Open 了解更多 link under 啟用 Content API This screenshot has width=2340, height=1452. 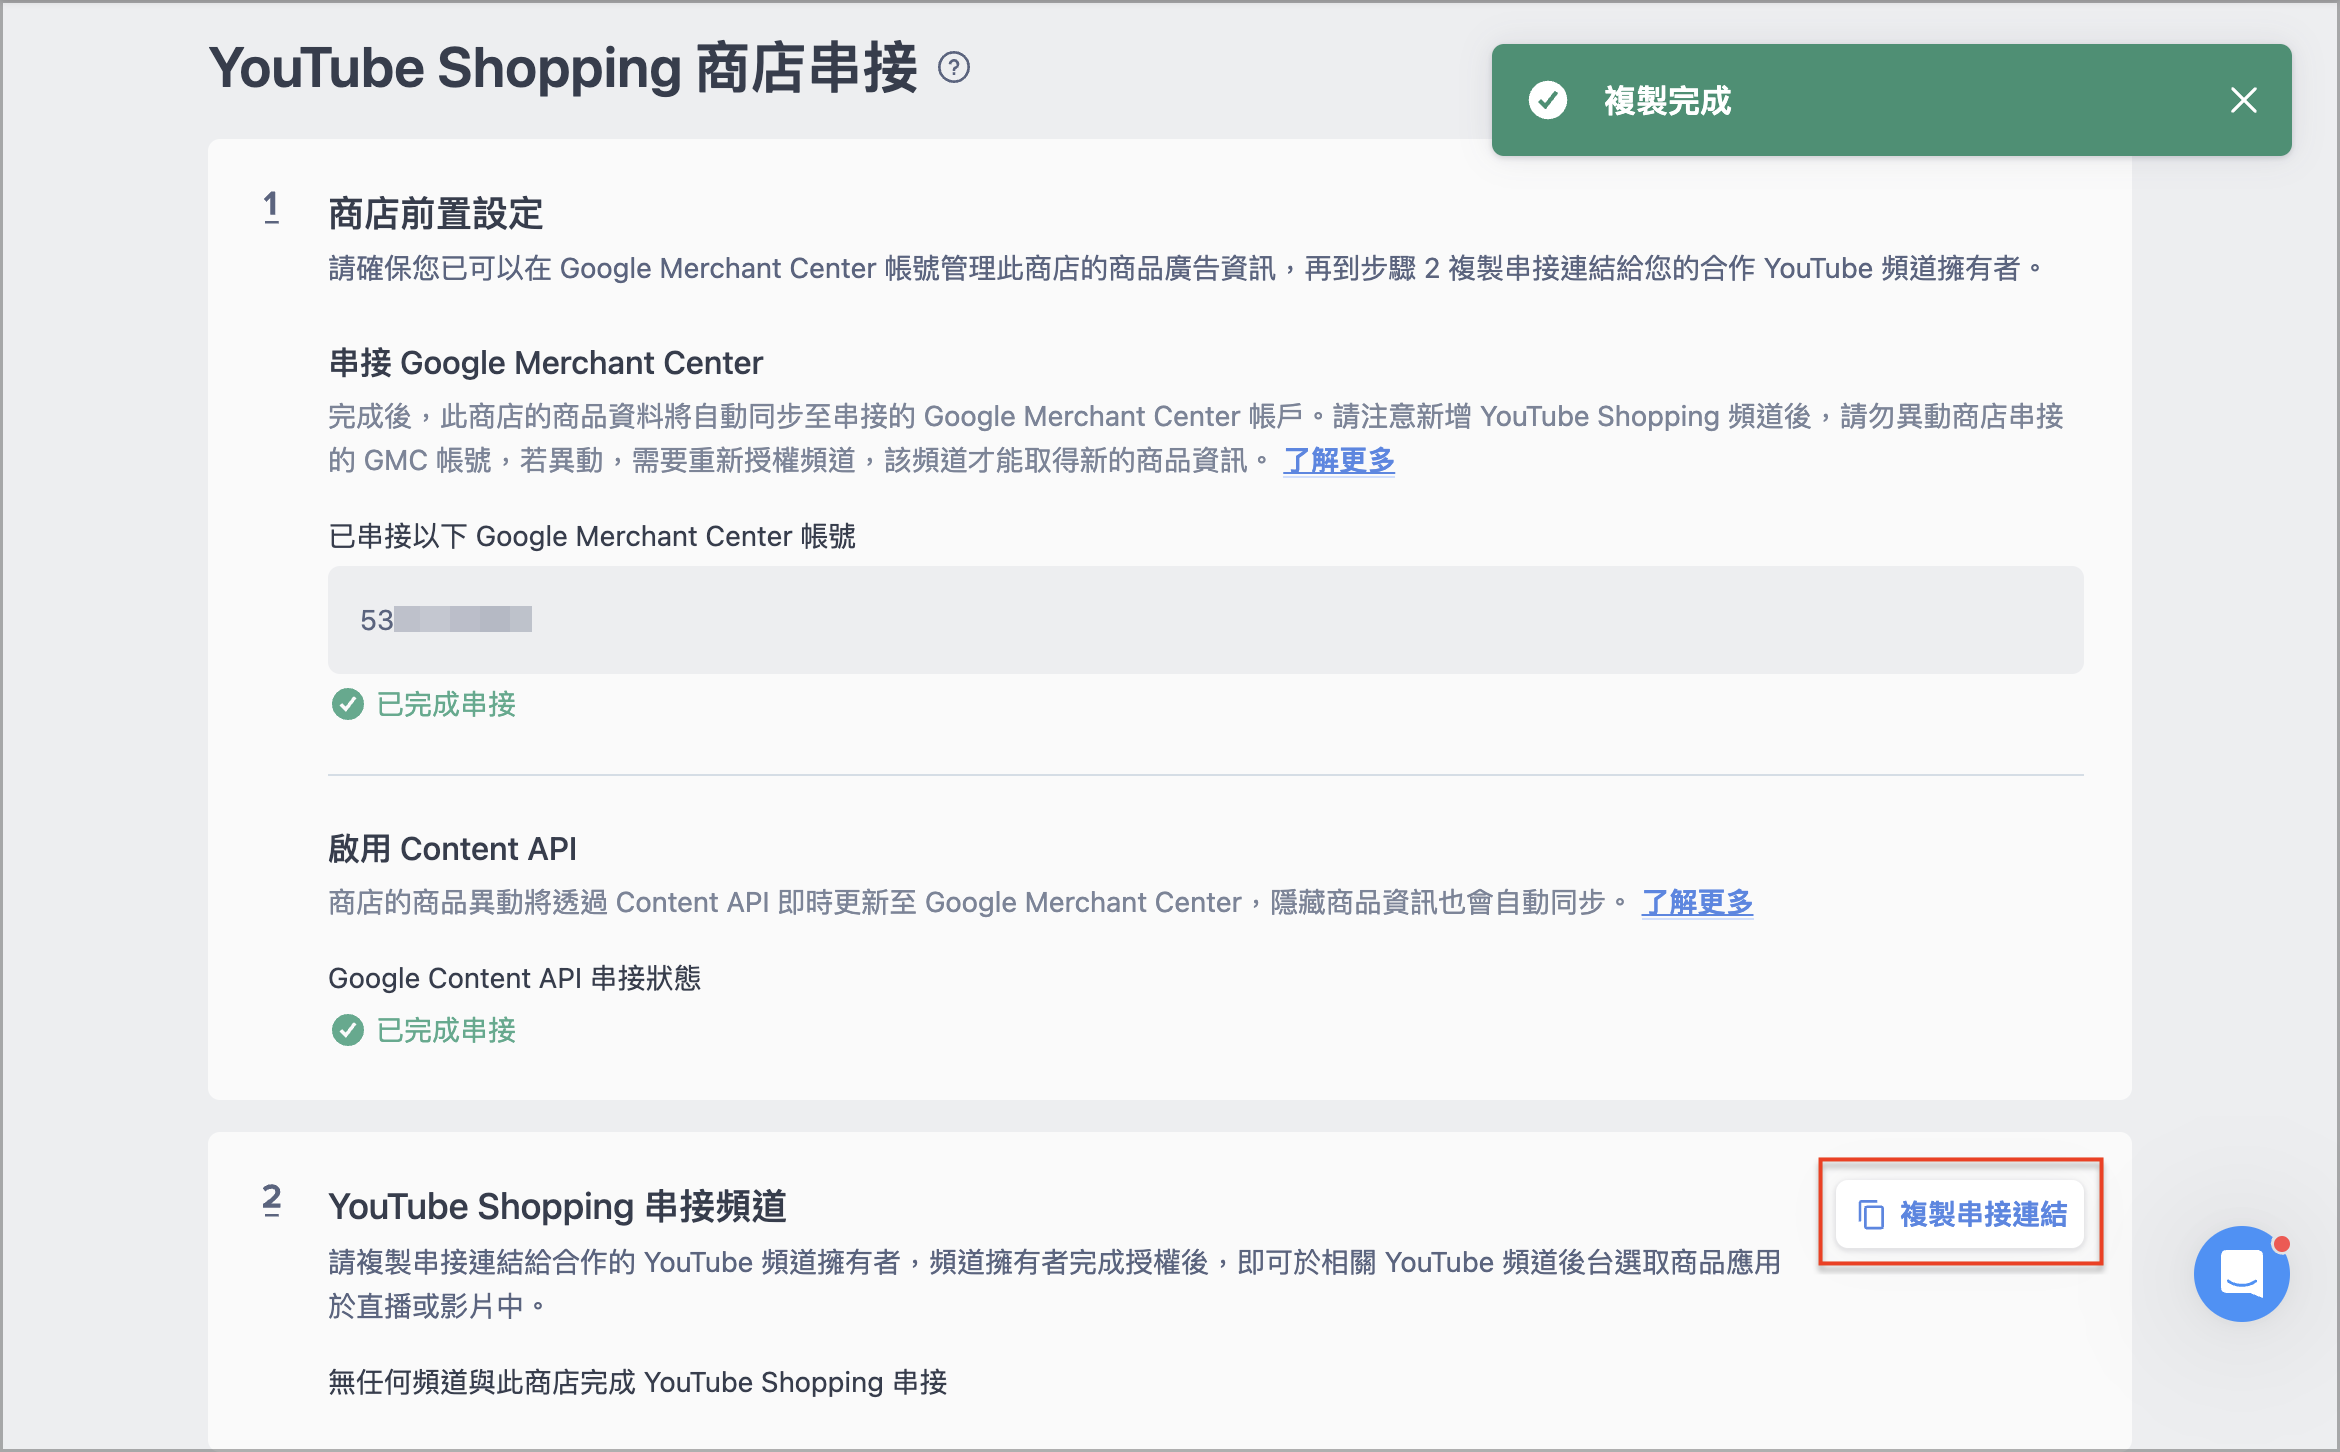pyautogui.click(x=1697, y=902)
